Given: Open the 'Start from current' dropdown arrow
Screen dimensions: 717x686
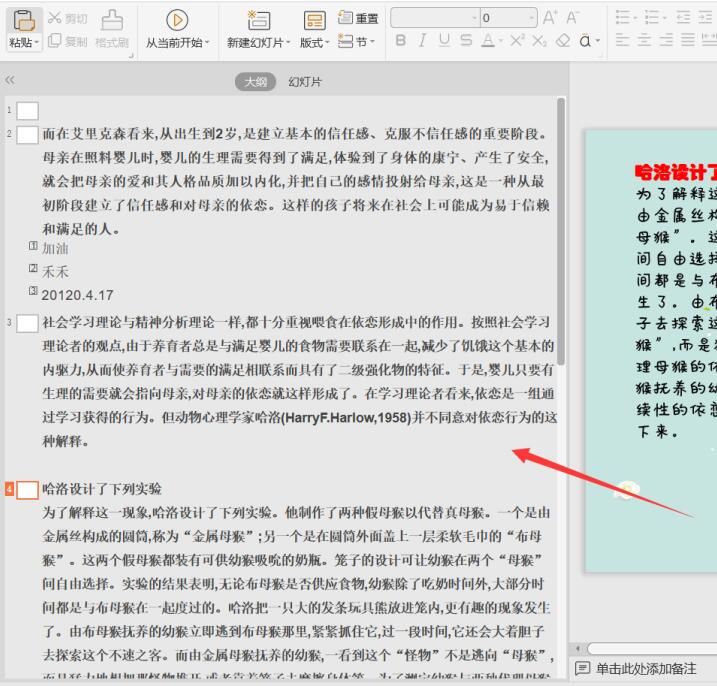Looking at the screenshot, I should pyautogui.click(x=207, y=43).
